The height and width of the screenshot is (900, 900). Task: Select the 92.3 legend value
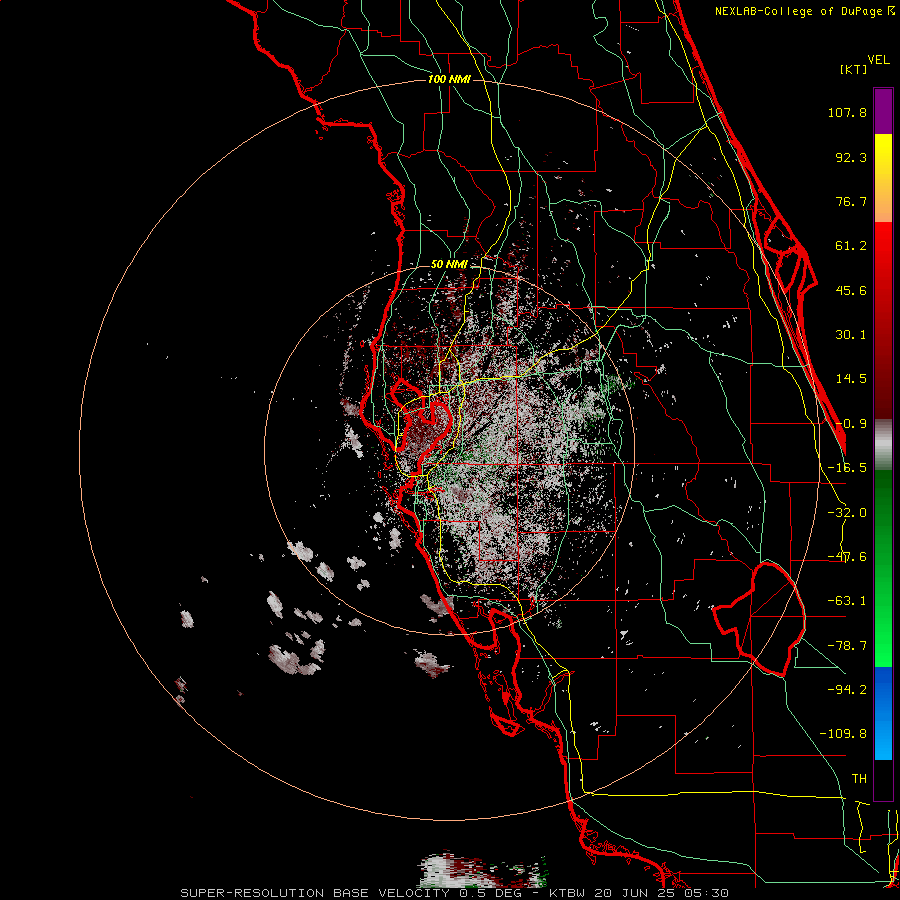pyautogui.click(x=851, y=157)
